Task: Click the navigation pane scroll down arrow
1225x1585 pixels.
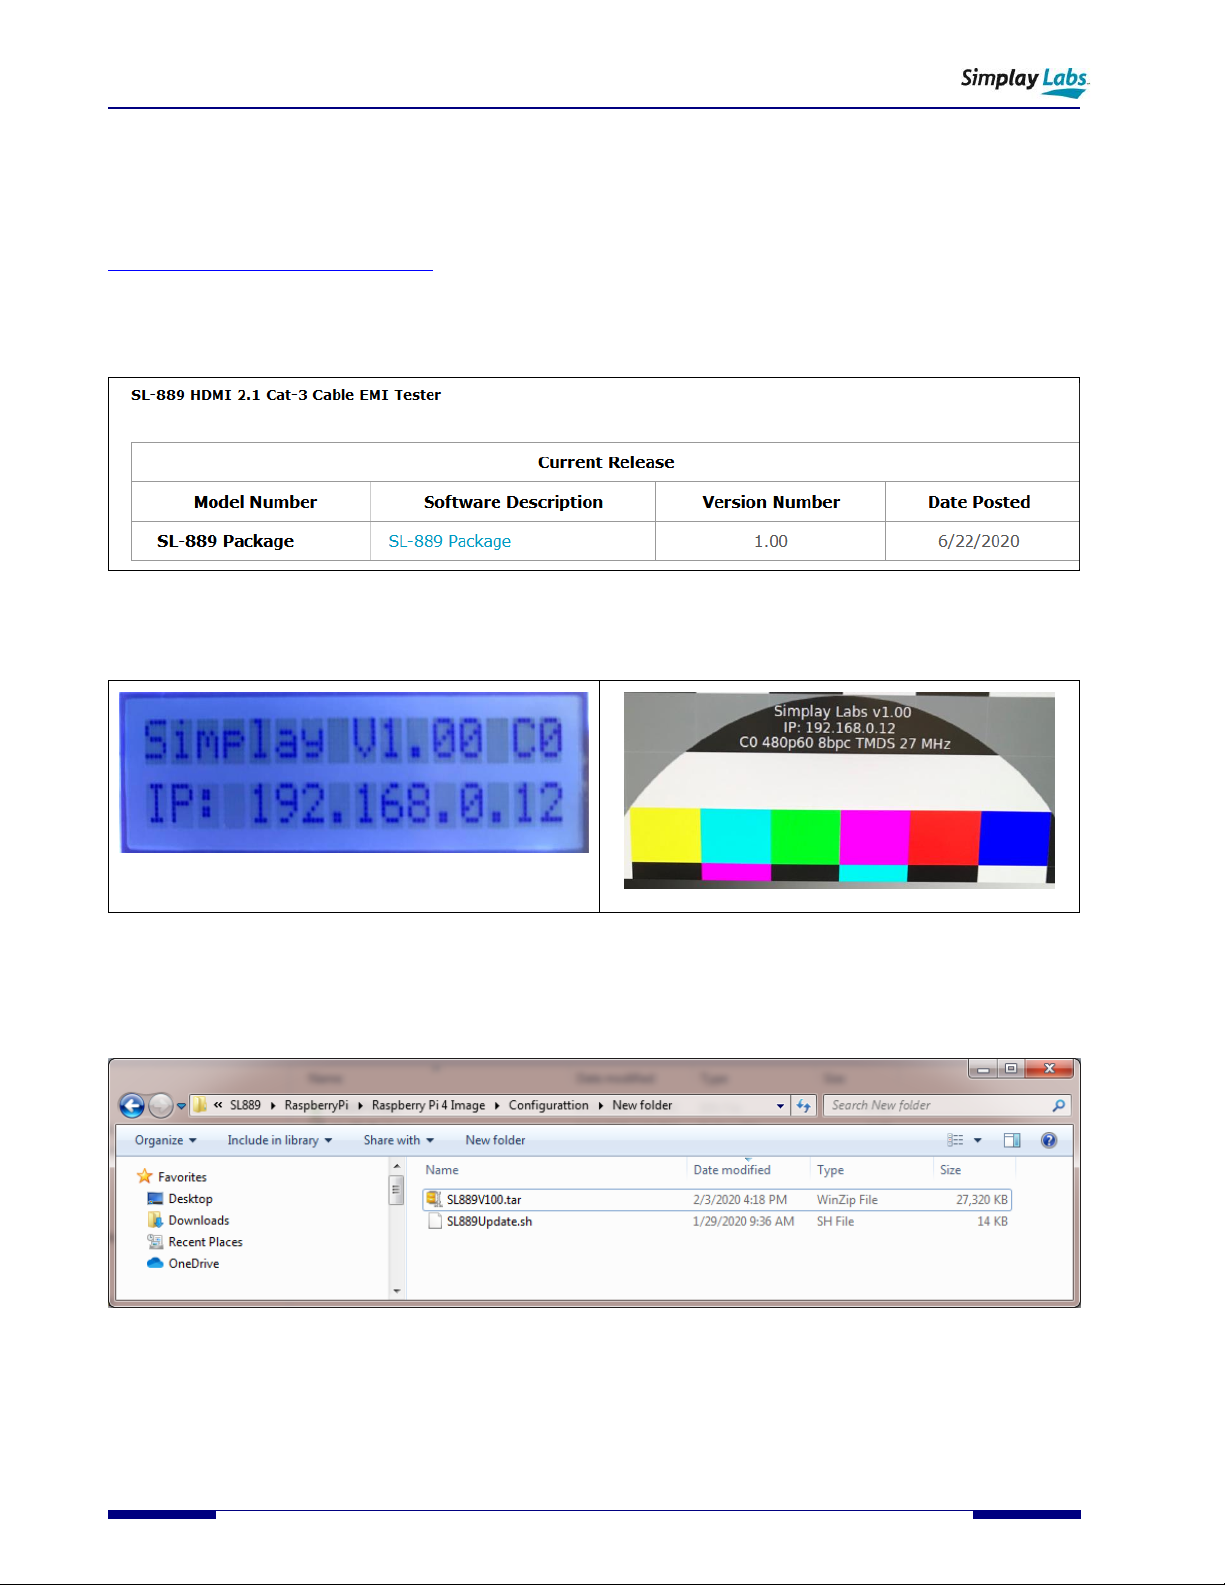Action: tap(397, 1291)
